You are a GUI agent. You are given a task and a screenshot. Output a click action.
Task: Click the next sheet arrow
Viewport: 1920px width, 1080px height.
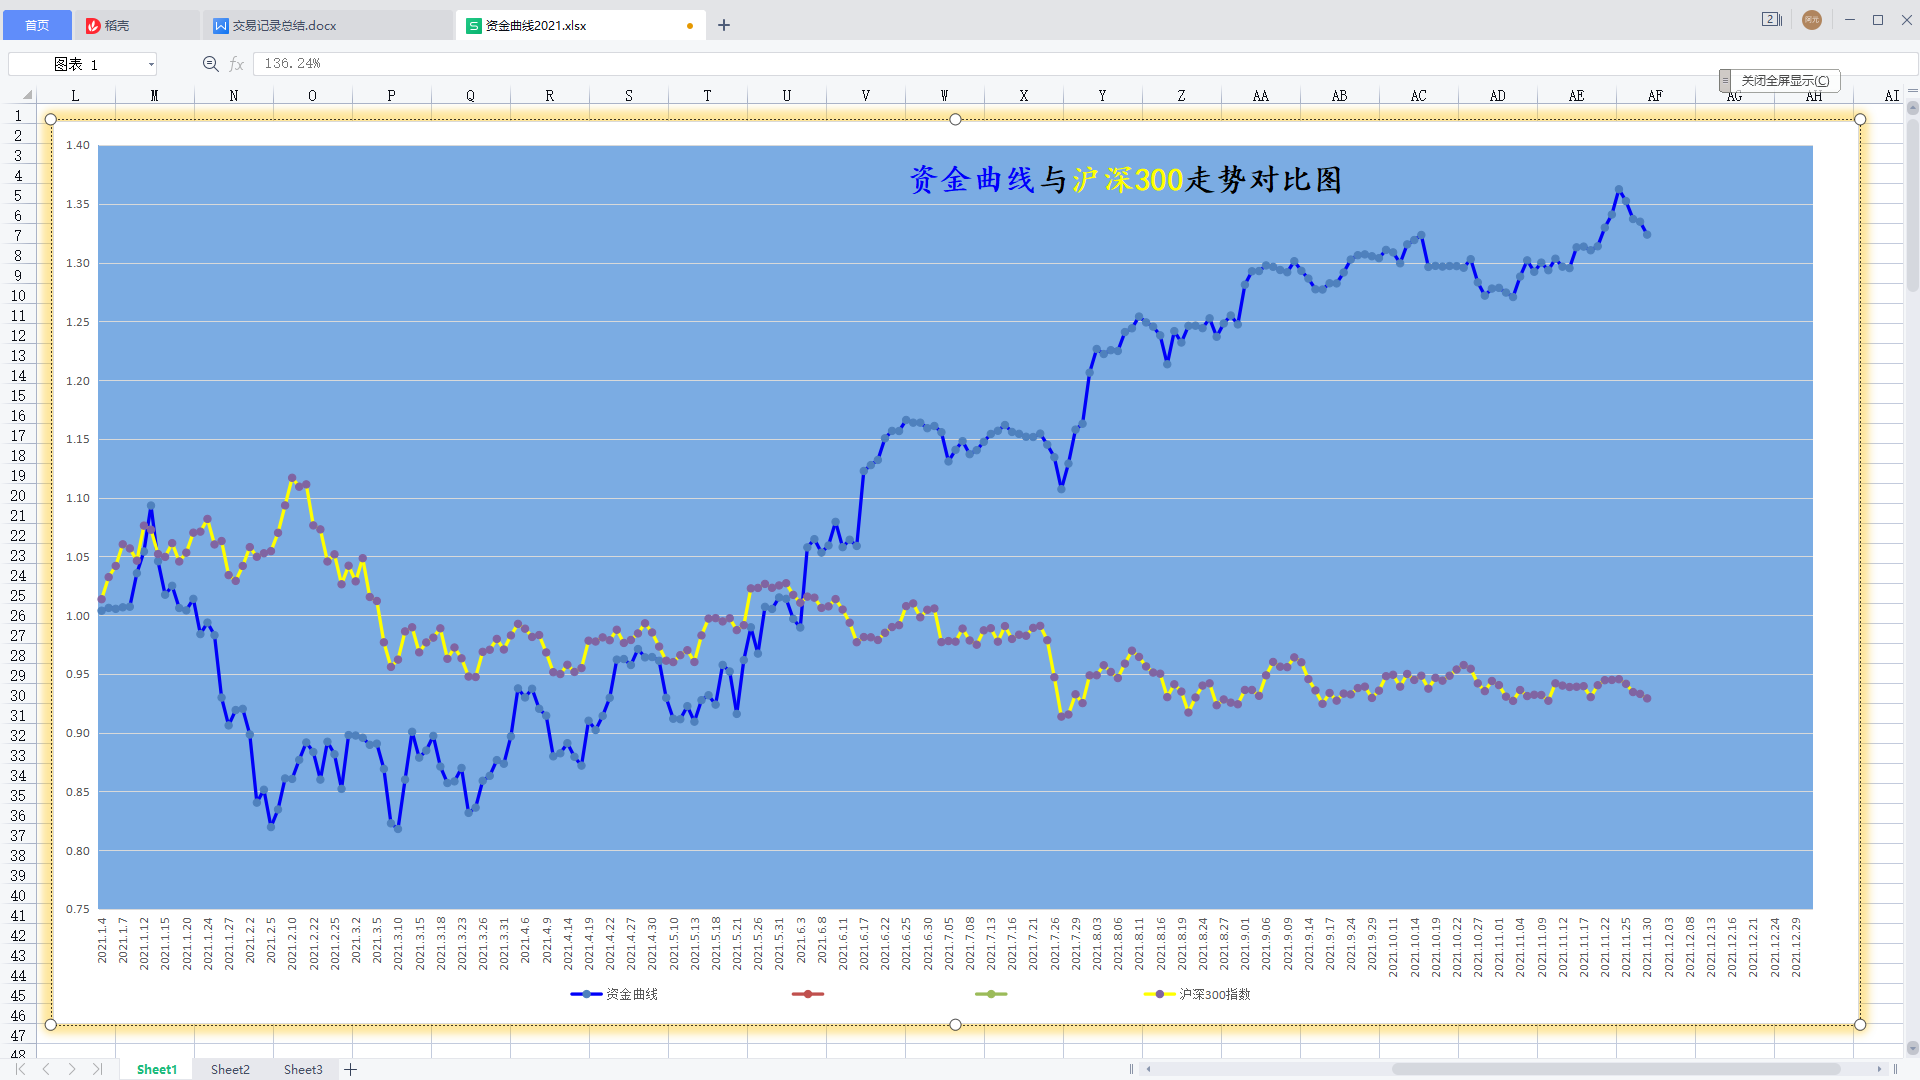[x=72, y=1069]
